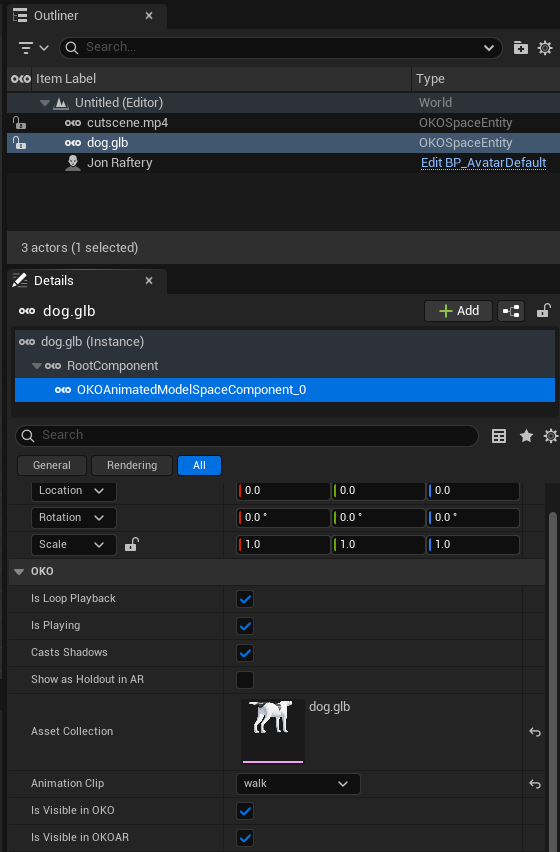
Task: Reset Asset Collection to default arrow
Action: (x=535, y=732)
